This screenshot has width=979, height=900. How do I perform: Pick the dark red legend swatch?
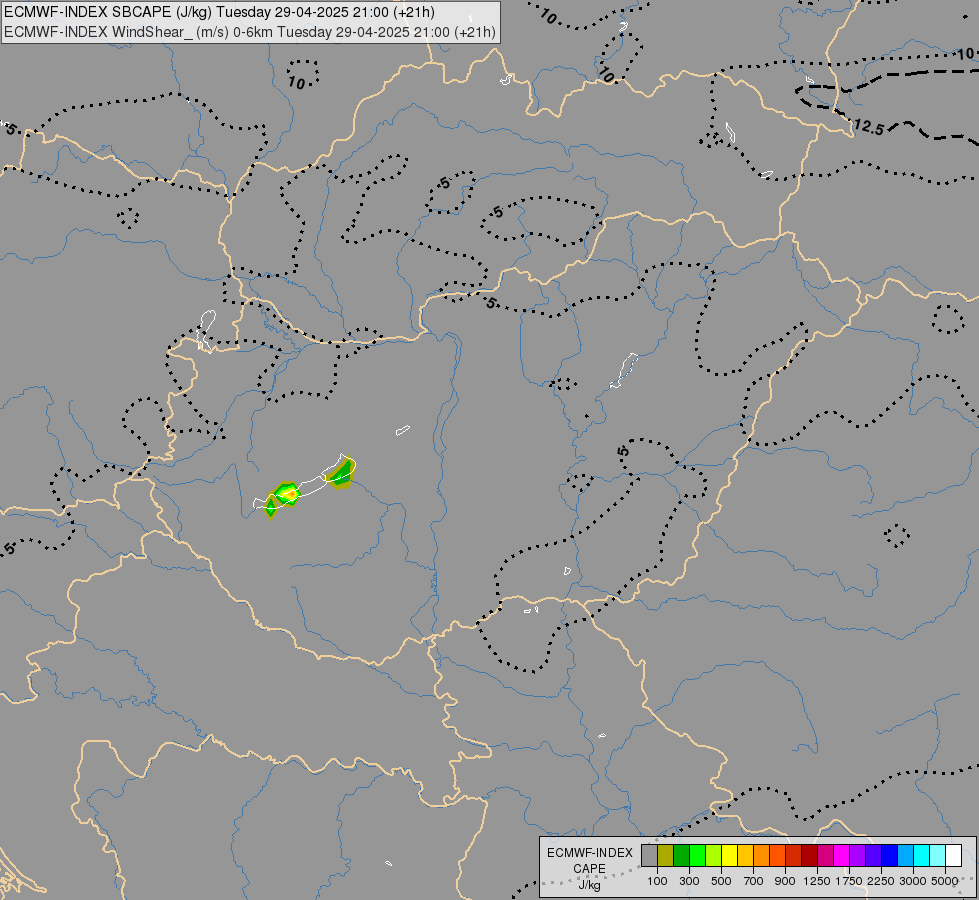click(x=809, y=856)
